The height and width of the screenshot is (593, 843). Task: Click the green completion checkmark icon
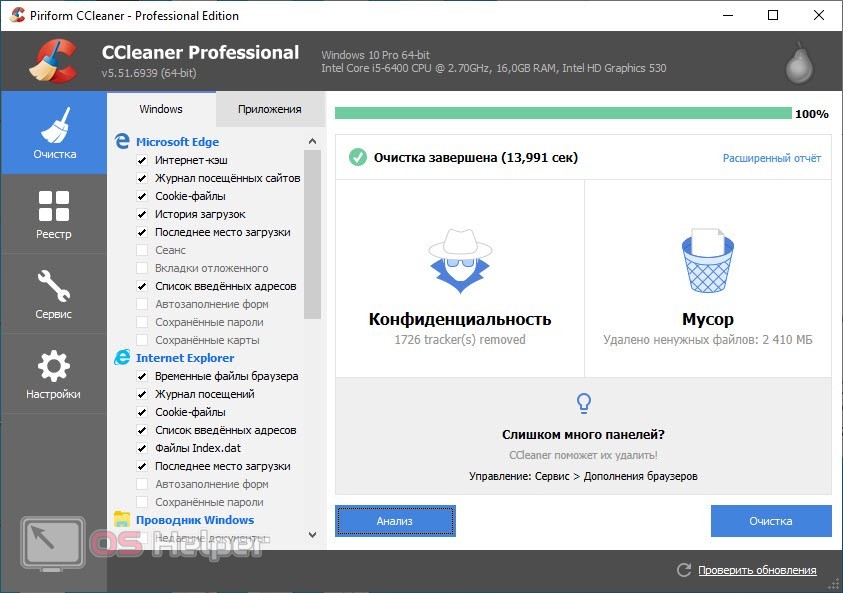pyautogui.click(x=358, y=157)
